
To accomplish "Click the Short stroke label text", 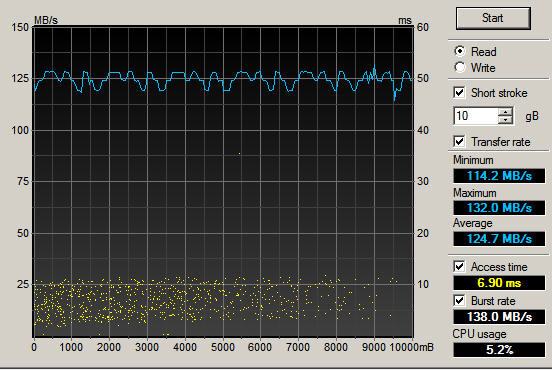I will (x=499, y=93).
